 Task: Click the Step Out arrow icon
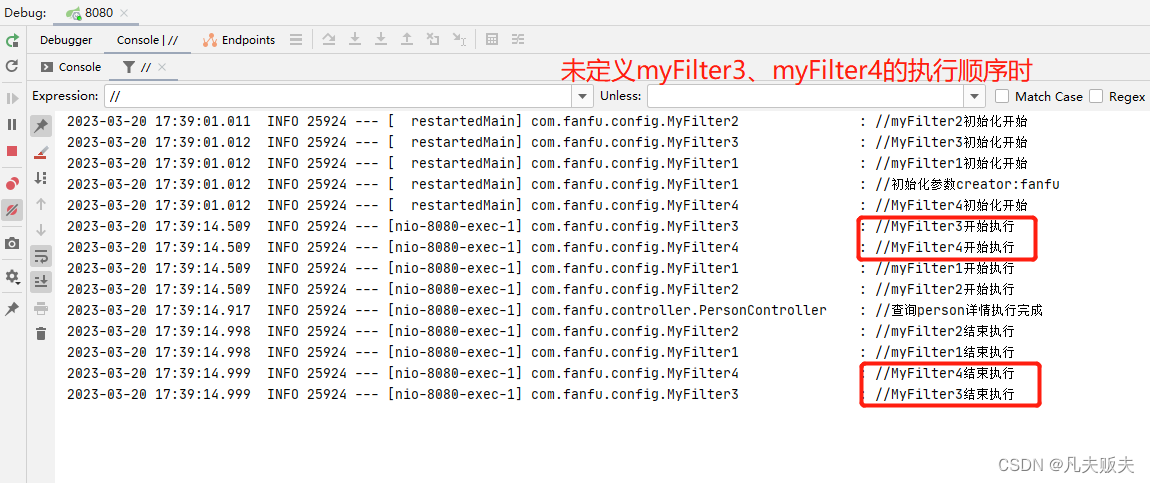[406, 40]
